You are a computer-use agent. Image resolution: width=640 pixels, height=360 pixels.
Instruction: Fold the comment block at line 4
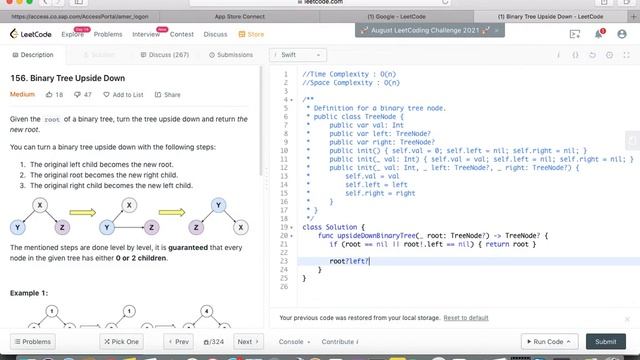coord(291,100)
